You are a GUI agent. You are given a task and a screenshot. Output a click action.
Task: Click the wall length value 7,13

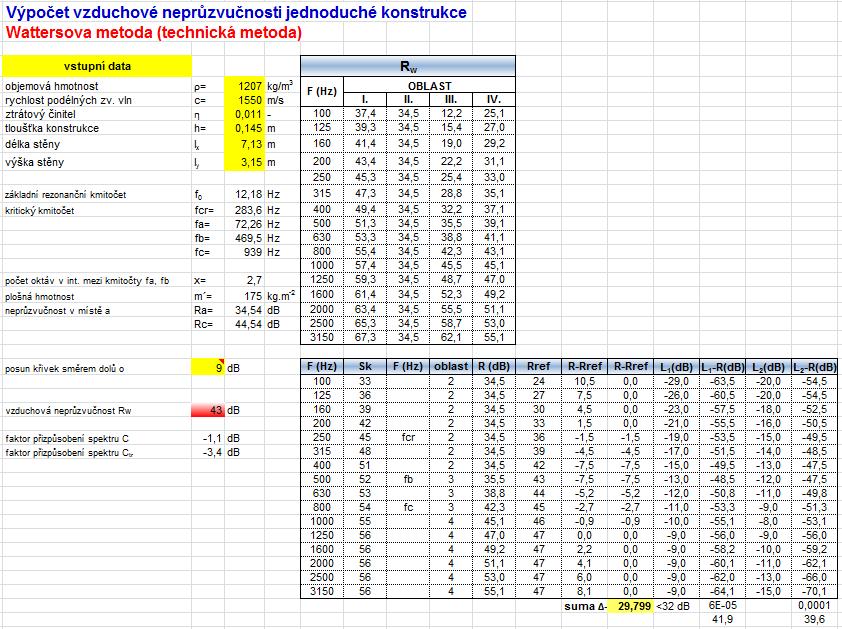tap(244, 144)
